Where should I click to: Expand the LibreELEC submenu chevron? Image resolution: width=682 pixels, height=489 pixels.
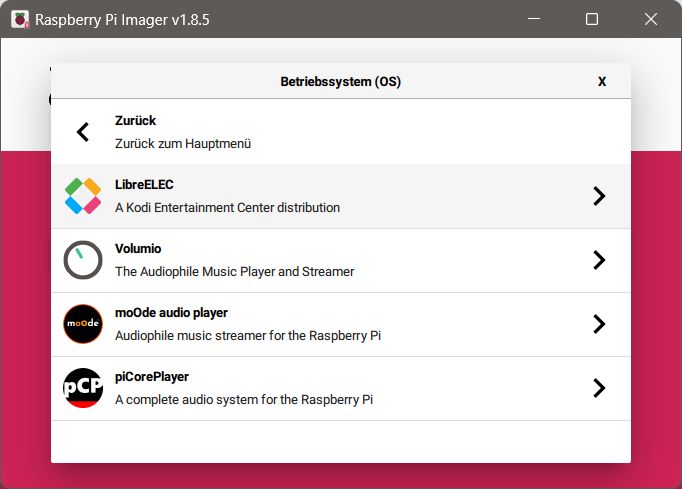(x=599, y=196)
